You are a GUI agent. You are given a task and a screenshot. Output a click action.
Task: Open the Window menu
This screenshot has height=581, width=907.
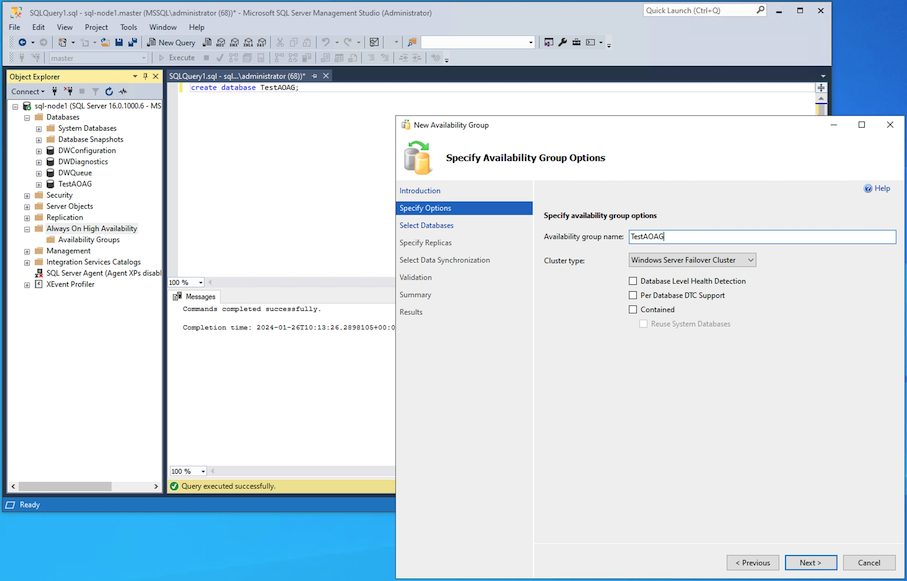[x=163, y=27]
